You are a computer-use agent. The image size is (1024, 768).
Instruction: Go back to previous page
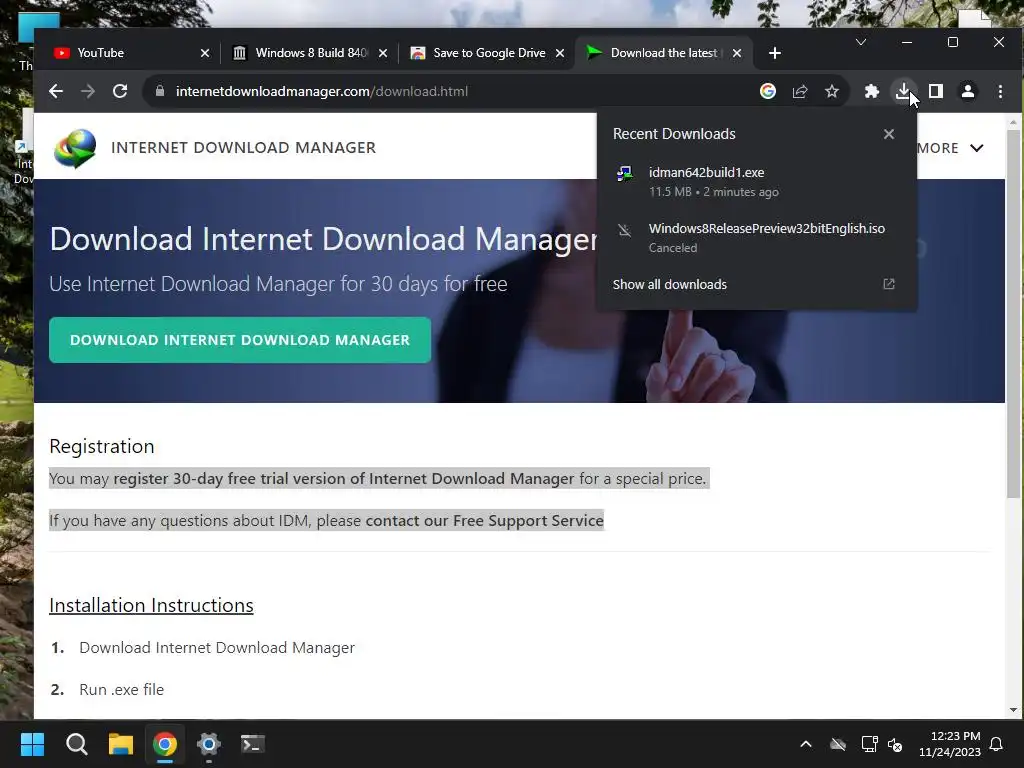pyautogui.click(x=56, y=91)
